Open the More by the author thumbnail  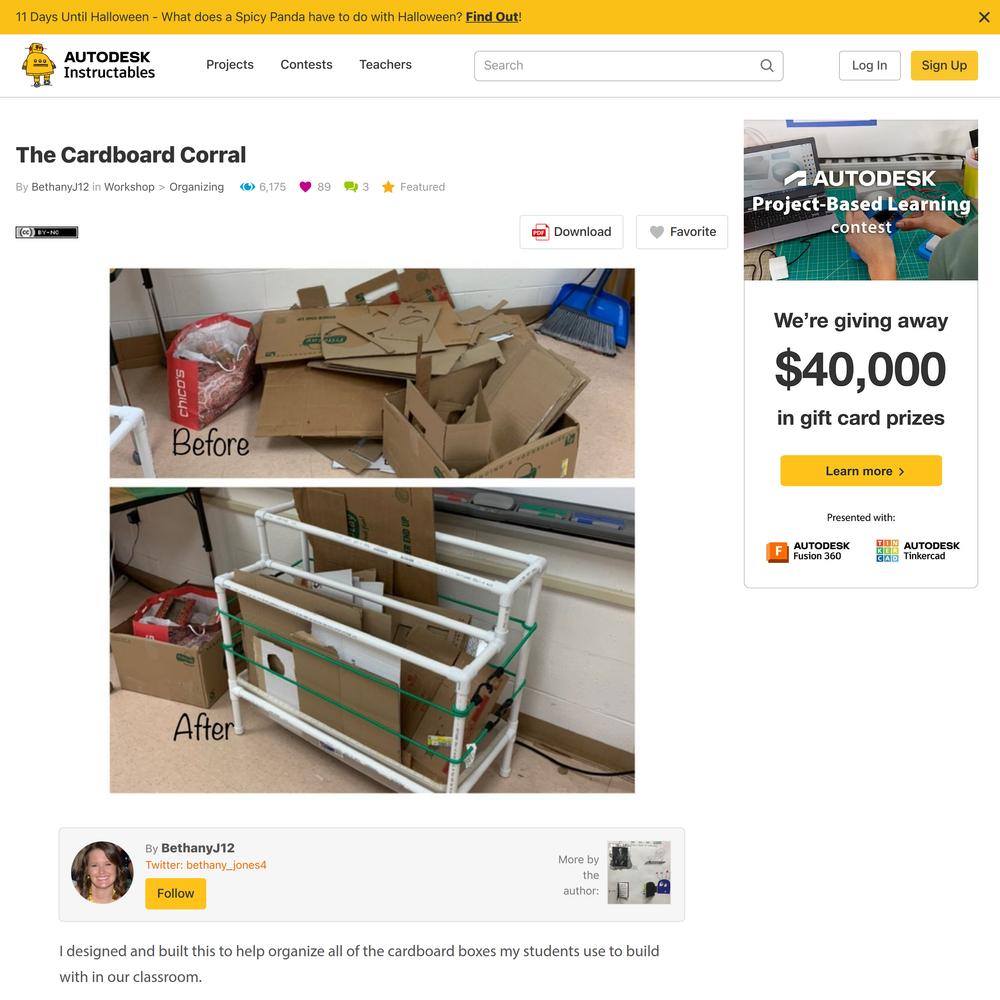639,872
